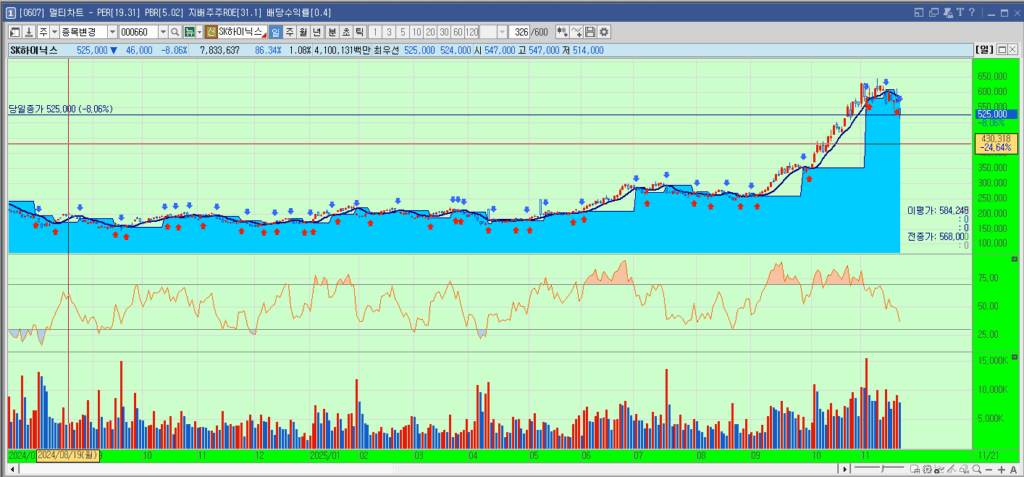Select the 일 daily period toggle
Image resolution: width=1024 pixels, height=477 pixels.
[x=275, y=32]
